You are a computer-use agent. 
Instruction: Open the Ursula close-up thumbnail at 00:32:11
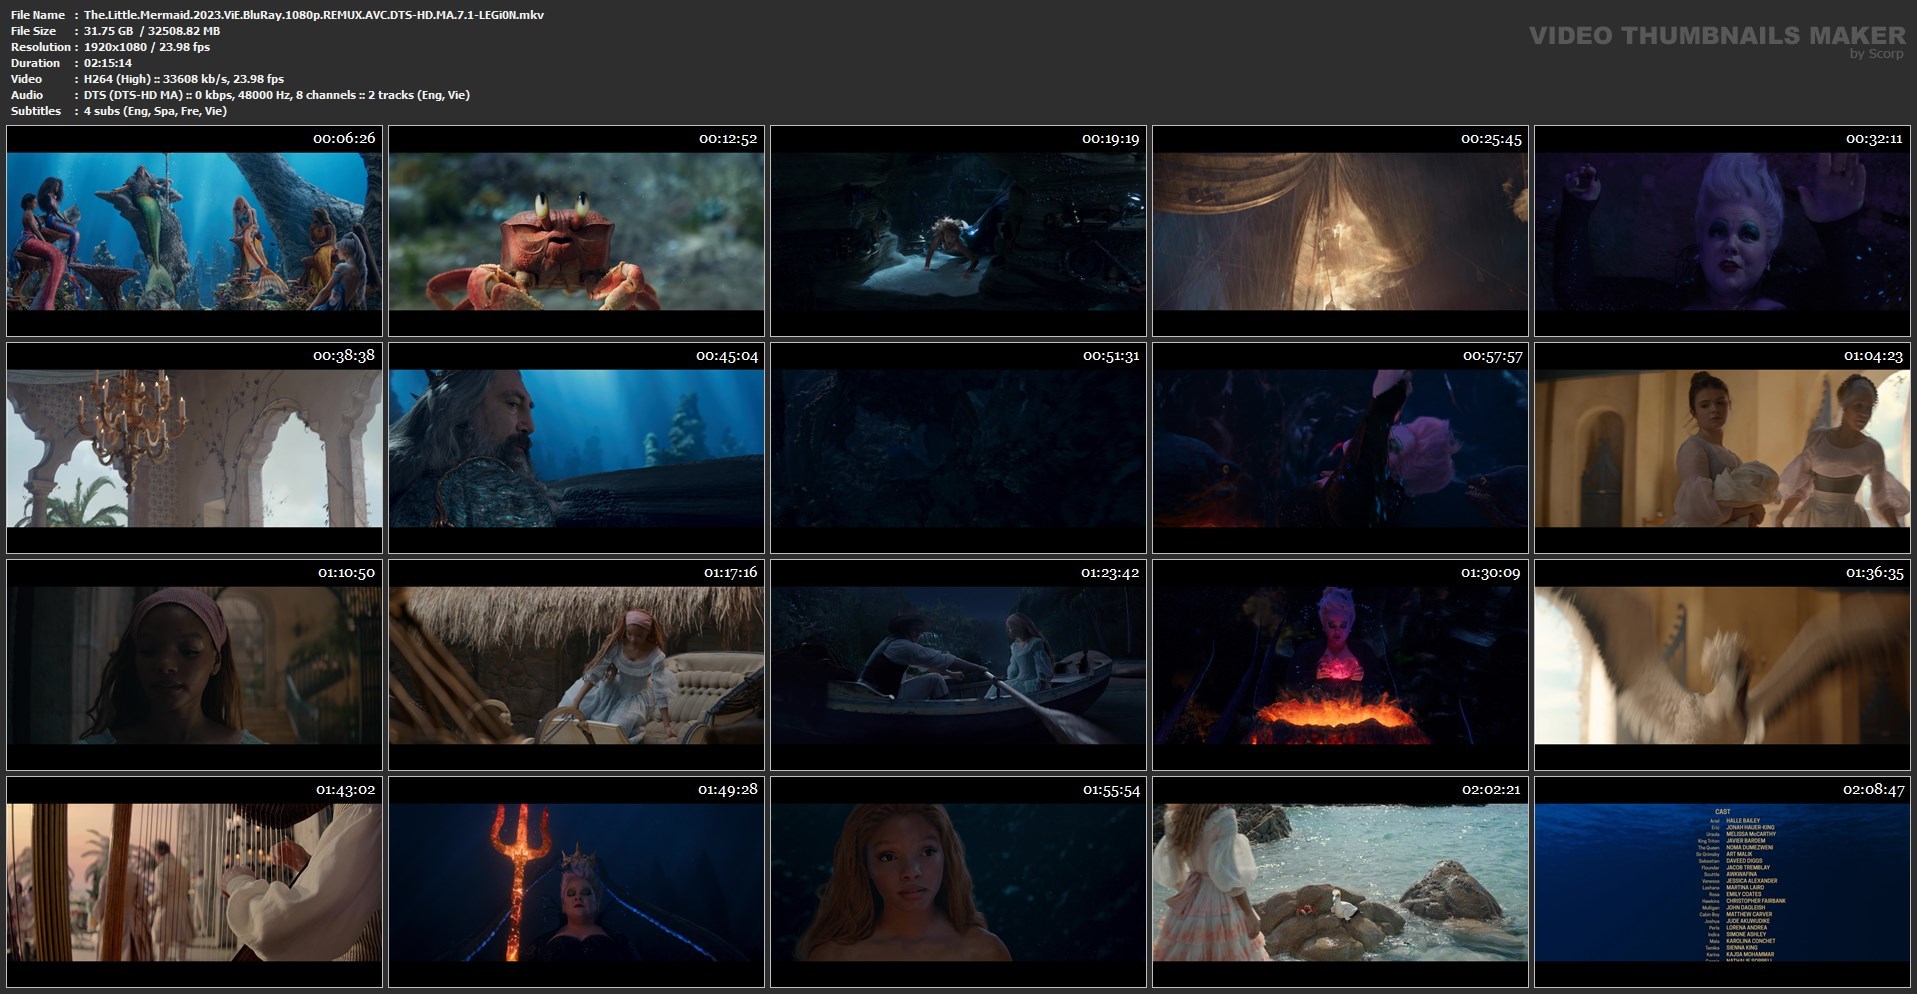coord(1722,231)
